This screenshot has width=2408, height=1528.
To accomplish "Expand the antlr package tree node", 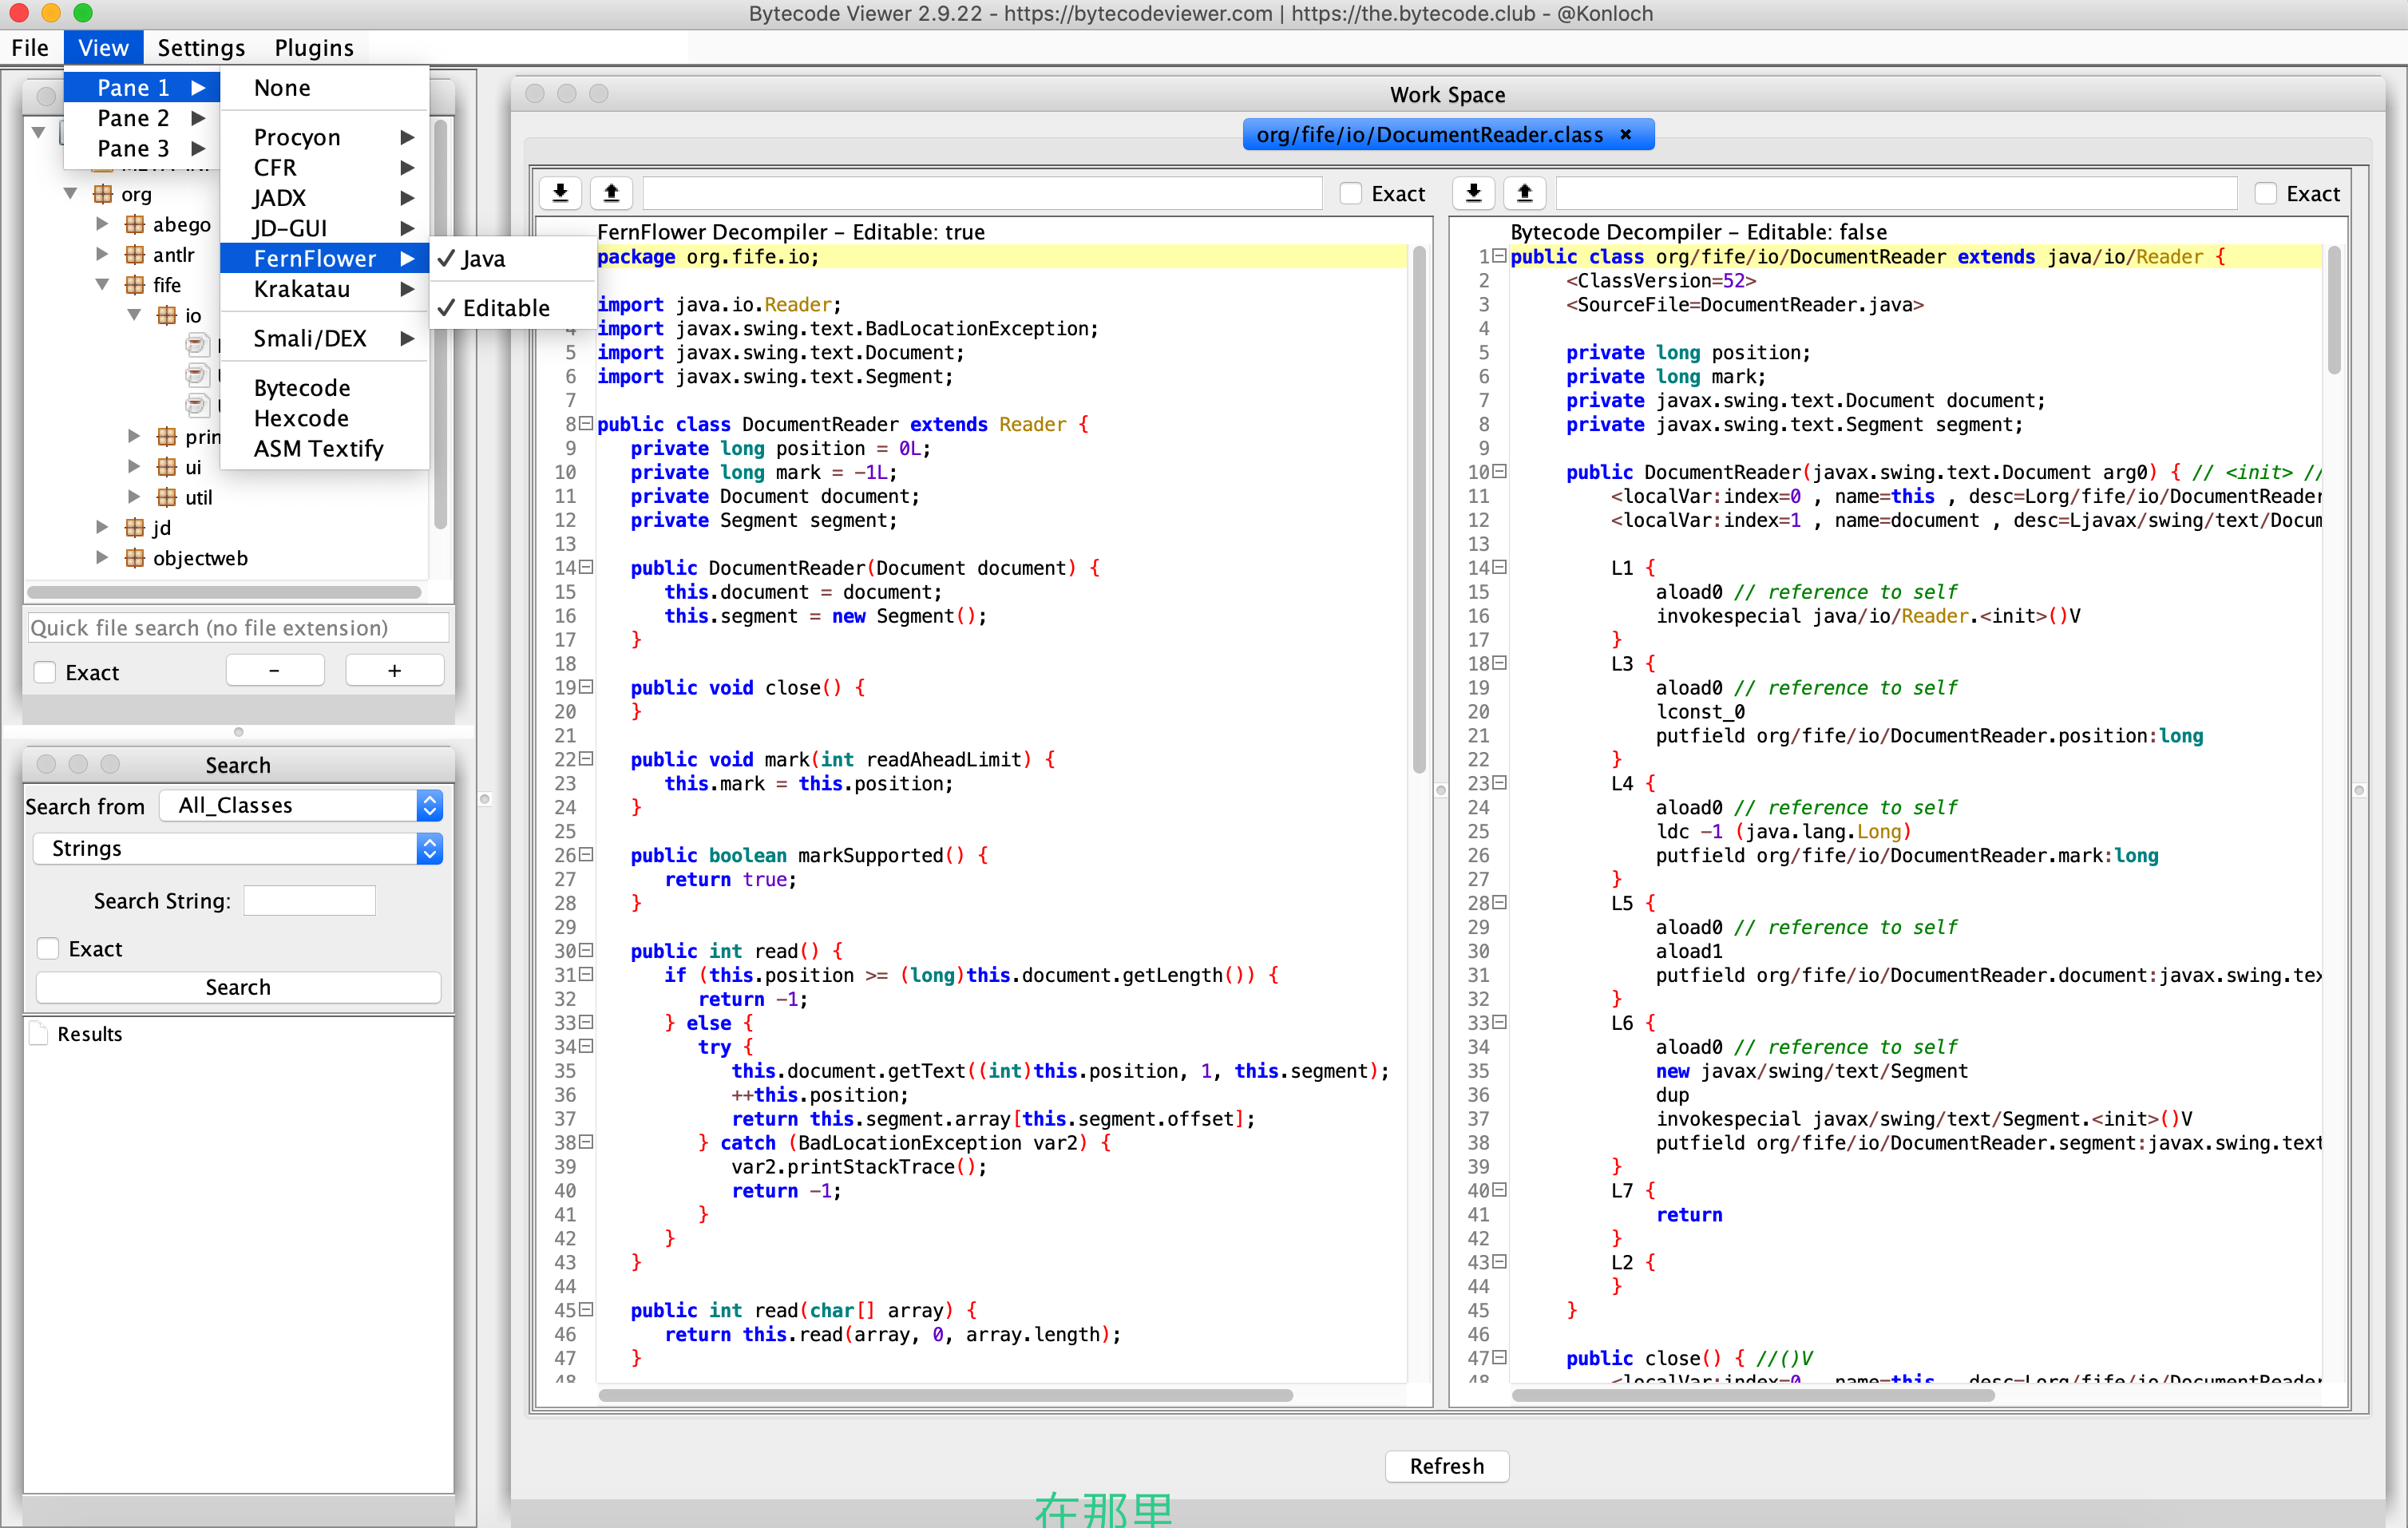I will (102, 254).
